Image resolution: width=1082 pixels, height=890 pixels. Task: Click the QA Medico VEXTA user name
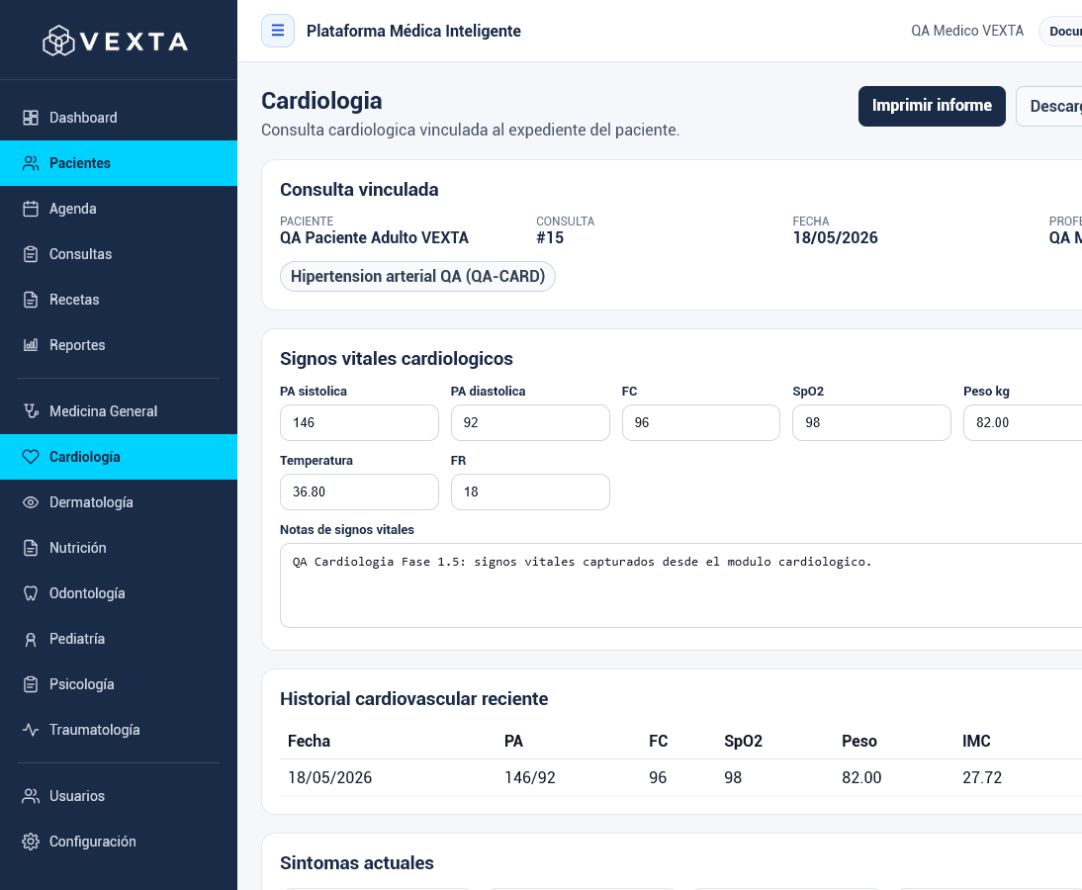967,30
